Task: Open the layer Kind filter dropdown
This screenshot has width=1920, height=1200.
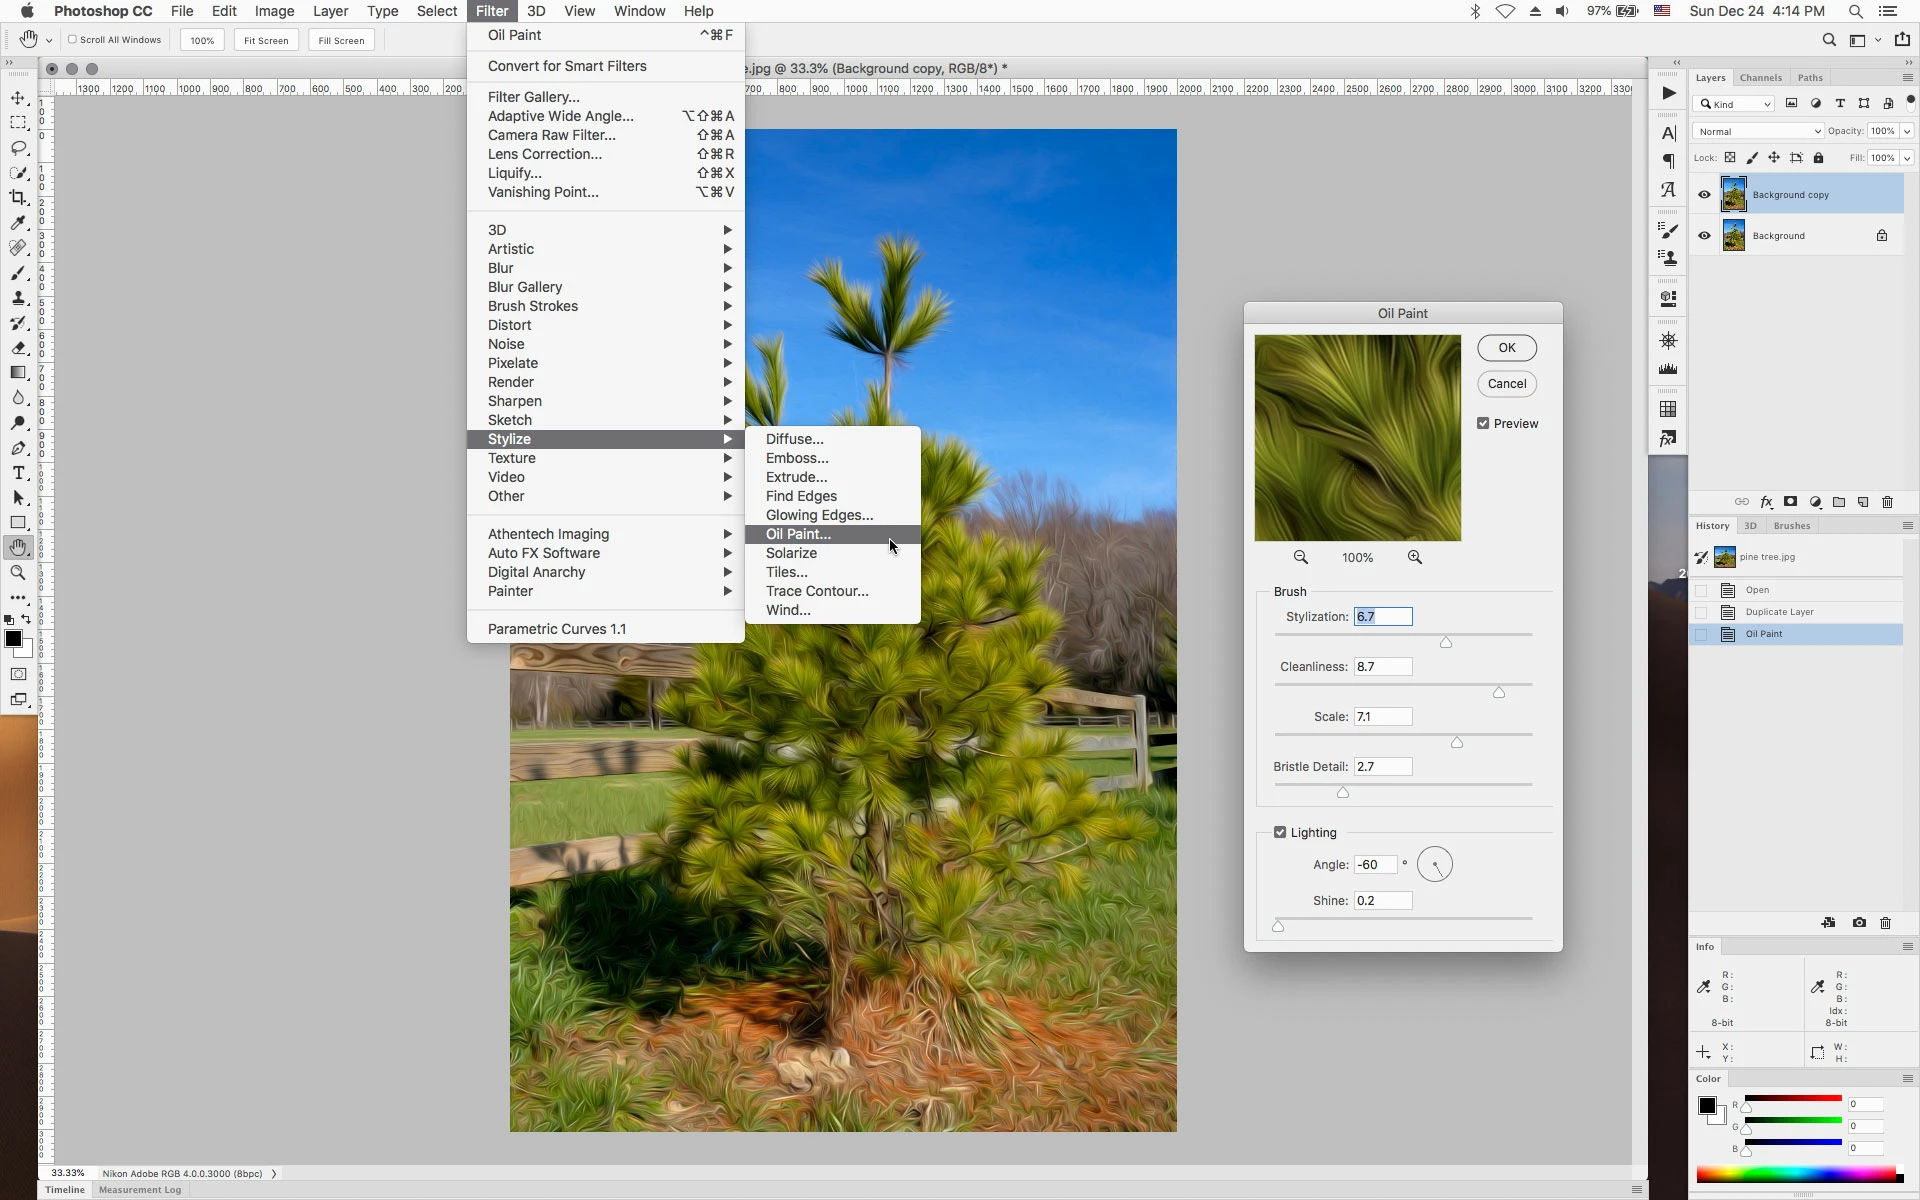Action: 1735,104
